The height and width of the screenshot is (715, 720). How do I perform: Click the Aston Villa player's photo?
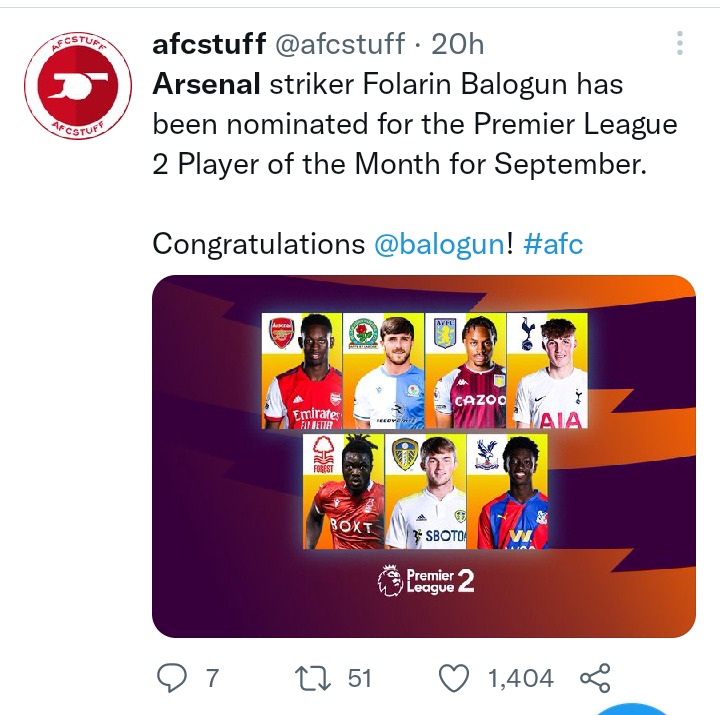pos(466,371)
